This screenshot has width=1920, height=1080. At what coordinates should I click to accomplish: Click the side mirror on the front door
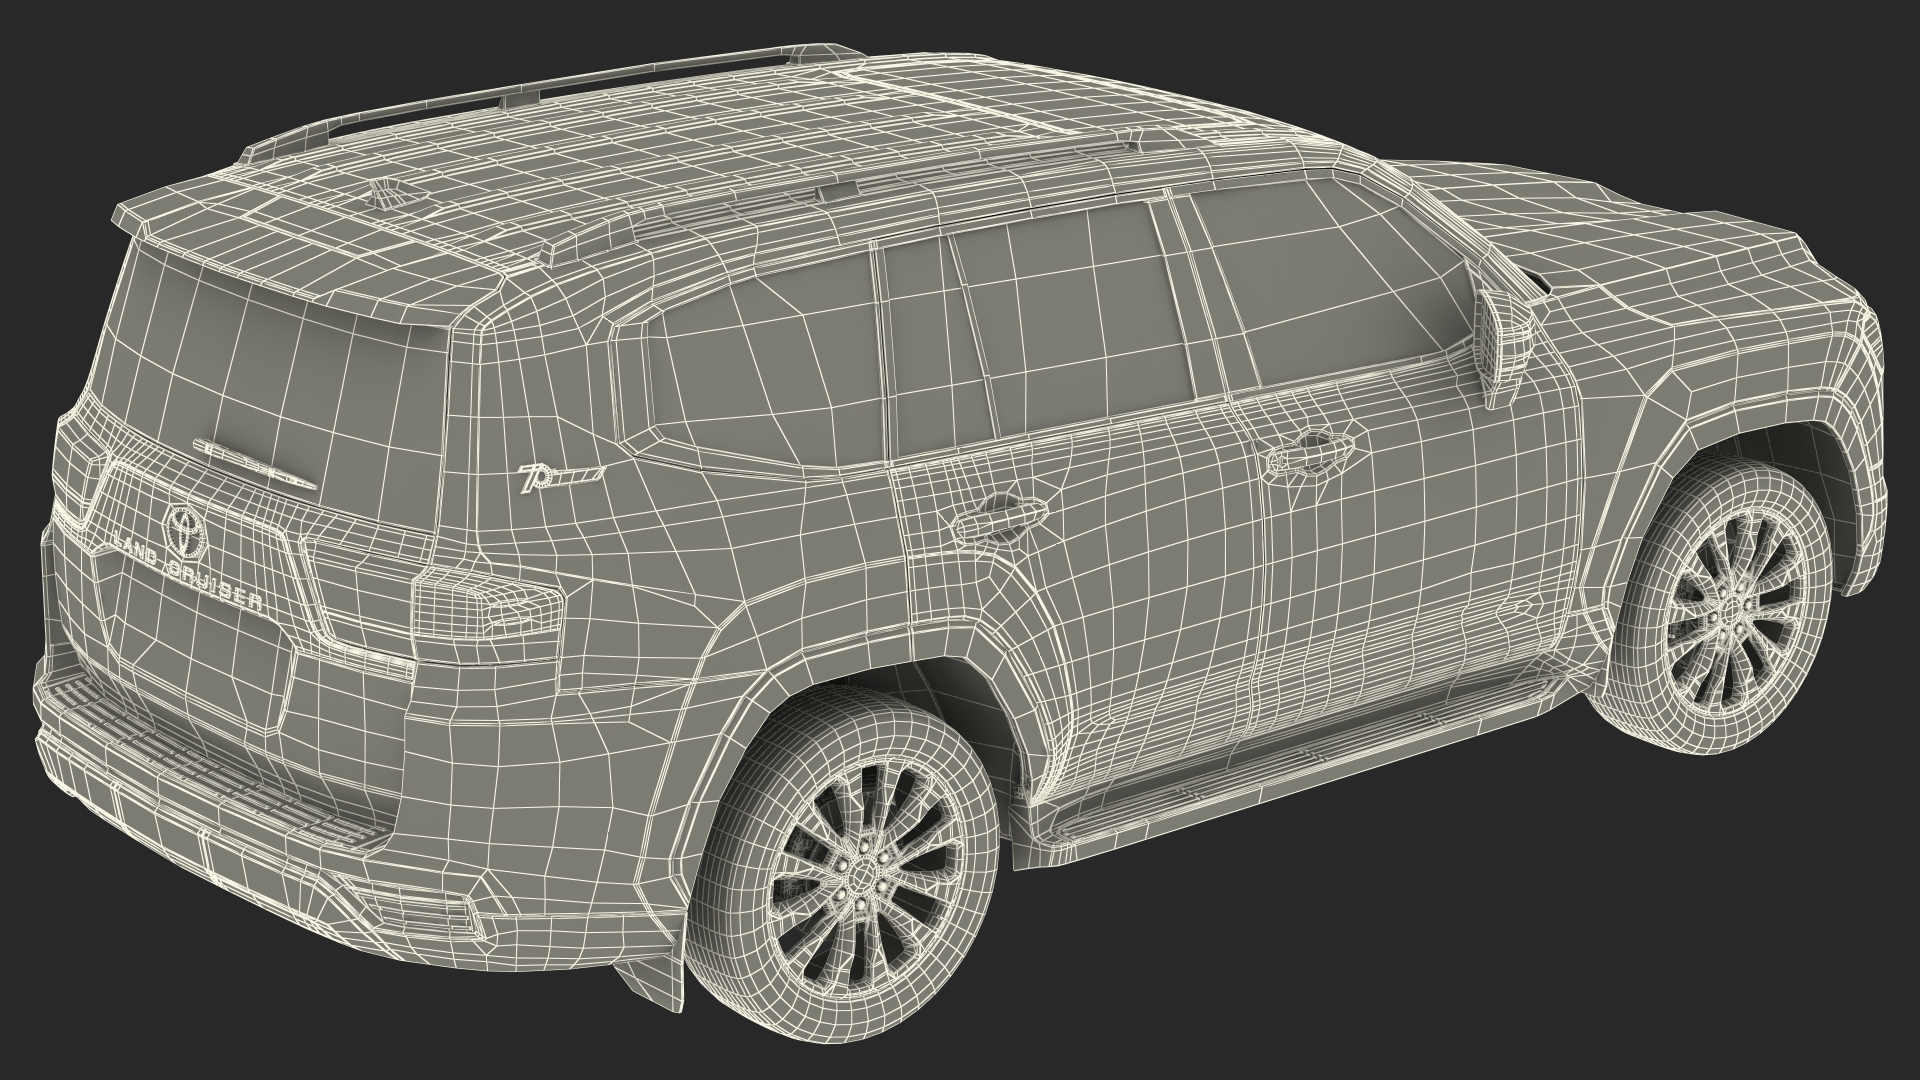pos(1505,335)
